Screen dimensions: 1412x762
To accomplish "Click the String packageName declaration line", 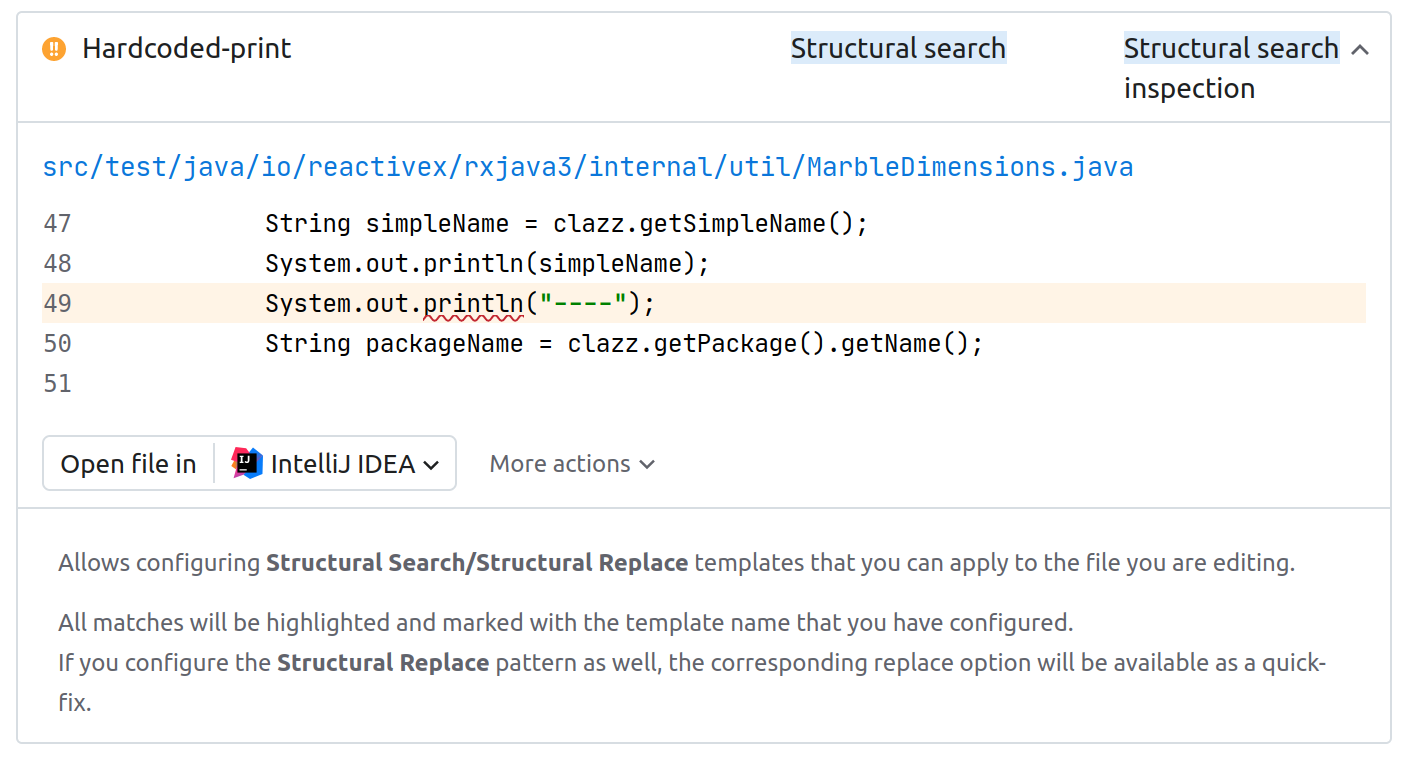I will pyautogui.click(x=624, y=344).
